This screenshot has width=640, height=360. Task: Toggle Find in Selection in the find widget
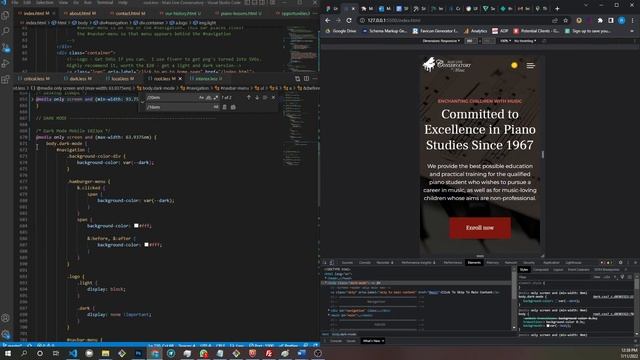pyautogui.click(x=265, y=98)
